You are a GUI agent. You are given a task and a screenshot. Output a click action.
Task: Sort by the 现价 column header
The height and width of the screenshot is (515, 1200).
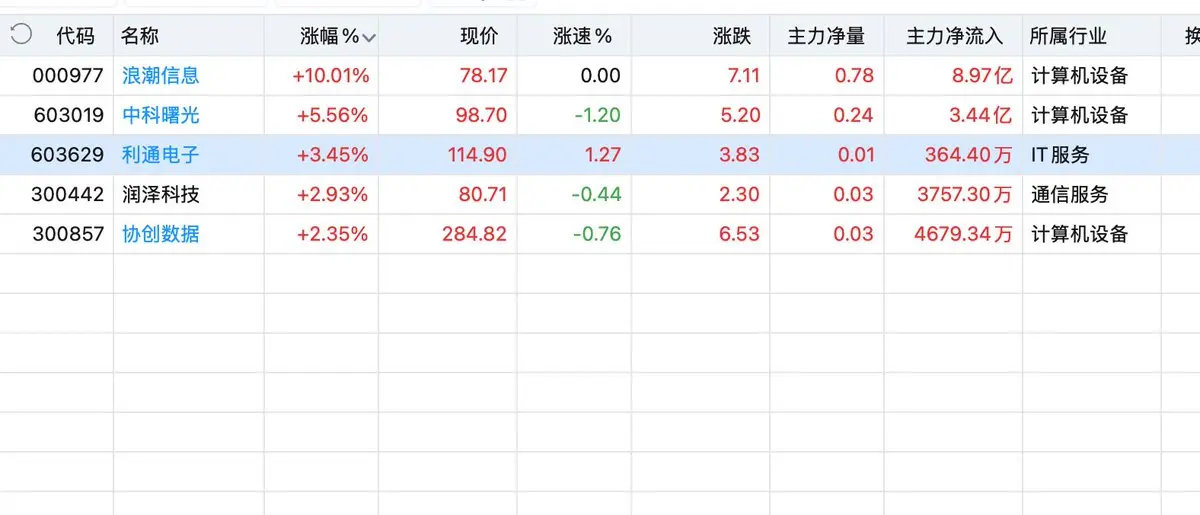(478, 36)
